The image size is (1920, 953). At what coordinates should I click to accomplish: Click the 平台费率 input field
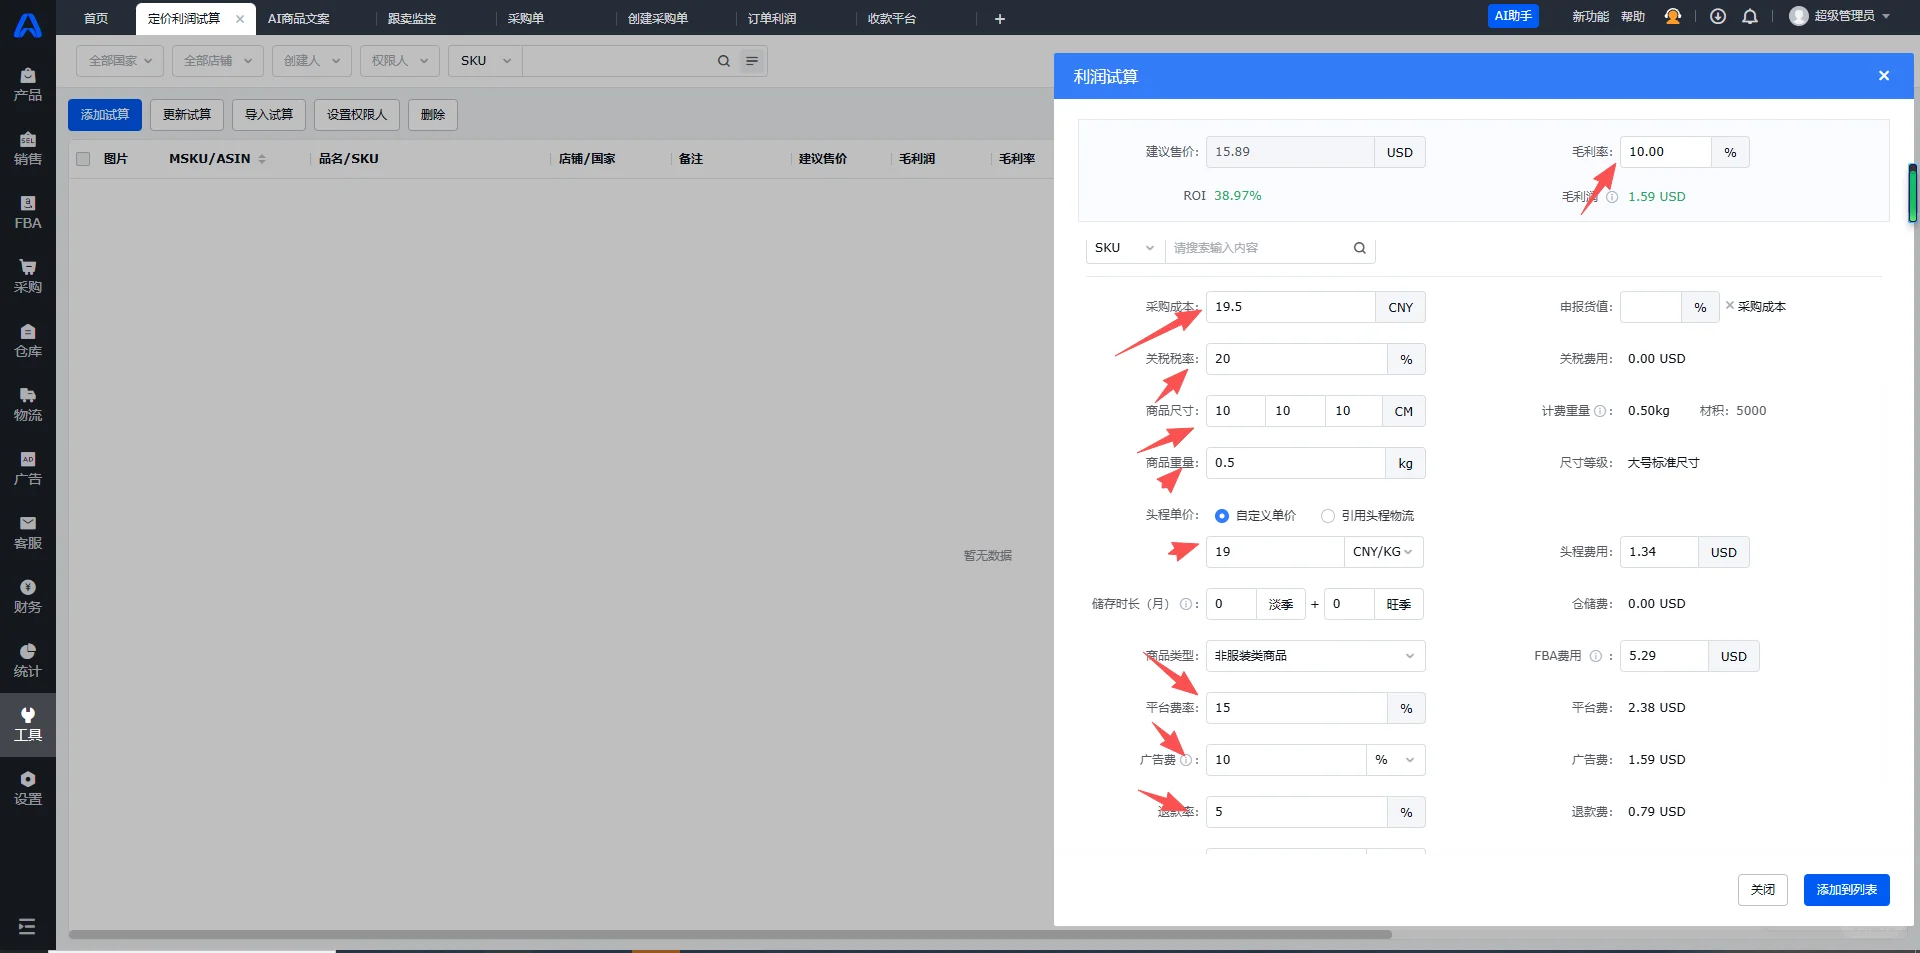click(1296, 708)
